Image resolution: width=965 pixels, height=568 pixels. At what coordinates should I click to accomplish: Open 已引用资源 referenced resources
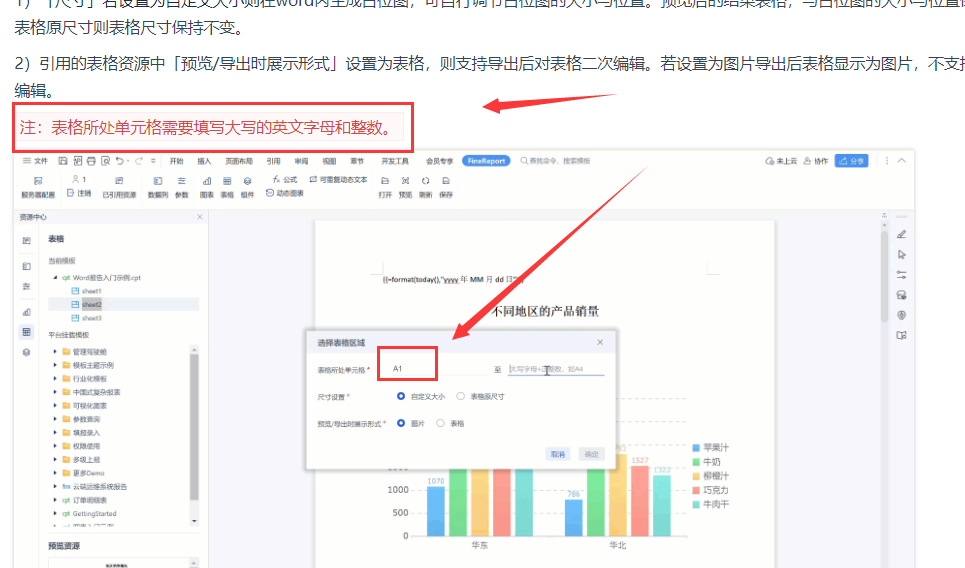(119, 187)
